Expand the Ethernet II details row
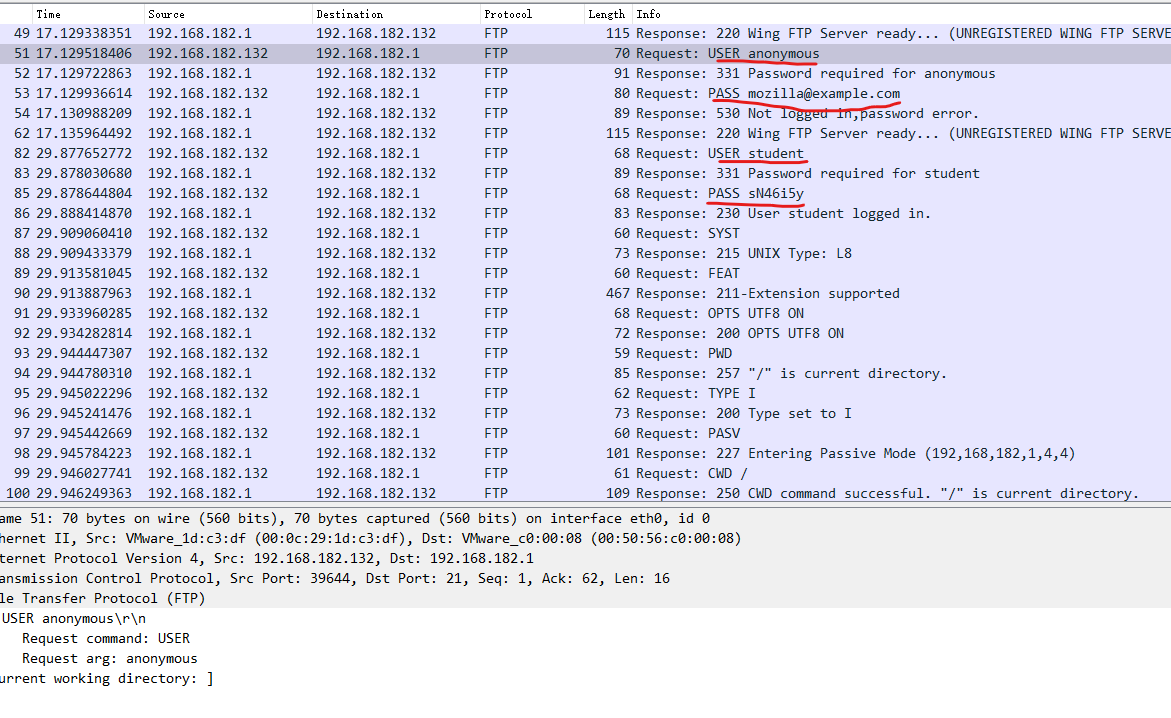This screenshot has height=718, width=1171. [586, 539]
